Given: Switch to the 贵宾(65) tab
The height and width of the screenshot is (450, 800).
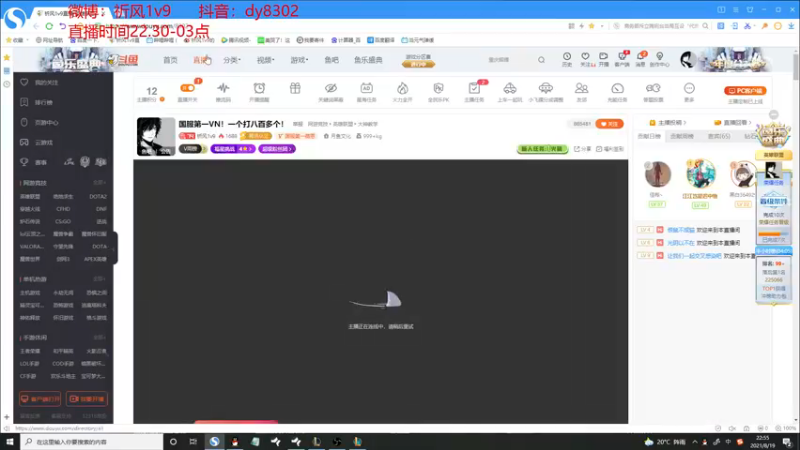Looking at the screenshot, I should [x=718, y=136].
